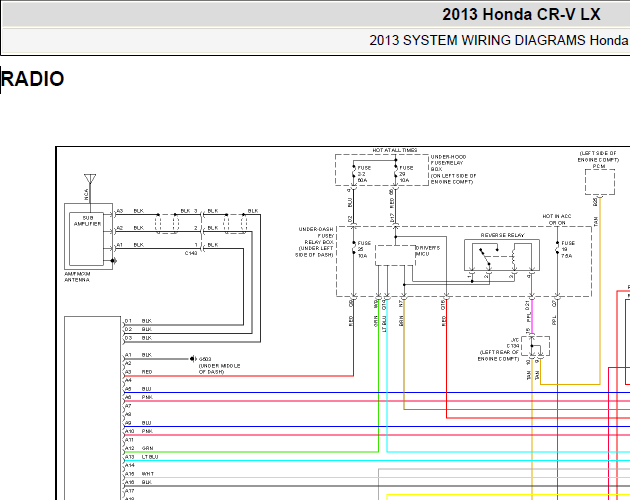This screenshot has width=630, height=500.
Task: Click the 'PCM' component label
Action: (599, 166)
